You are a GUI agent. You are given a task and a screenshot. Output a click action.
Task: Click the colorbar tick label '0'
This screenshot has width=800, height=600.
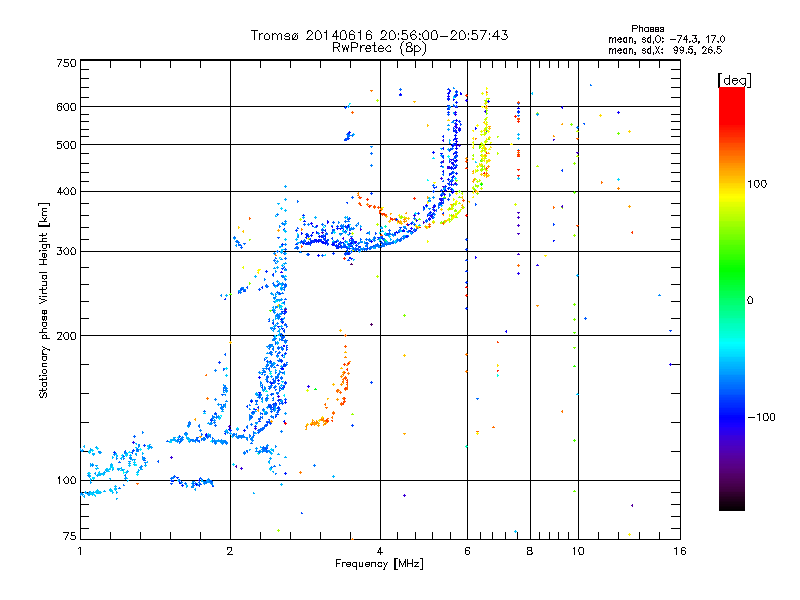[x=750, y=301]
